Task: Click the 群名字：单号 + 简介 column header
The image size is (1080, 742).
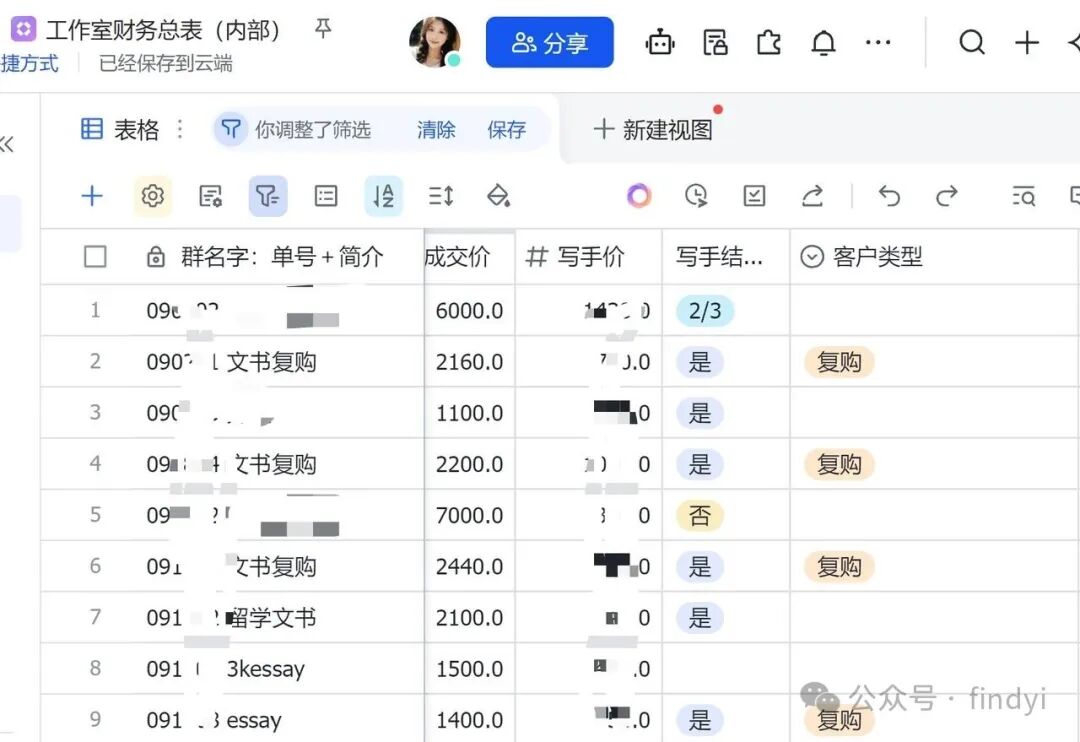Action: point(281,256)
